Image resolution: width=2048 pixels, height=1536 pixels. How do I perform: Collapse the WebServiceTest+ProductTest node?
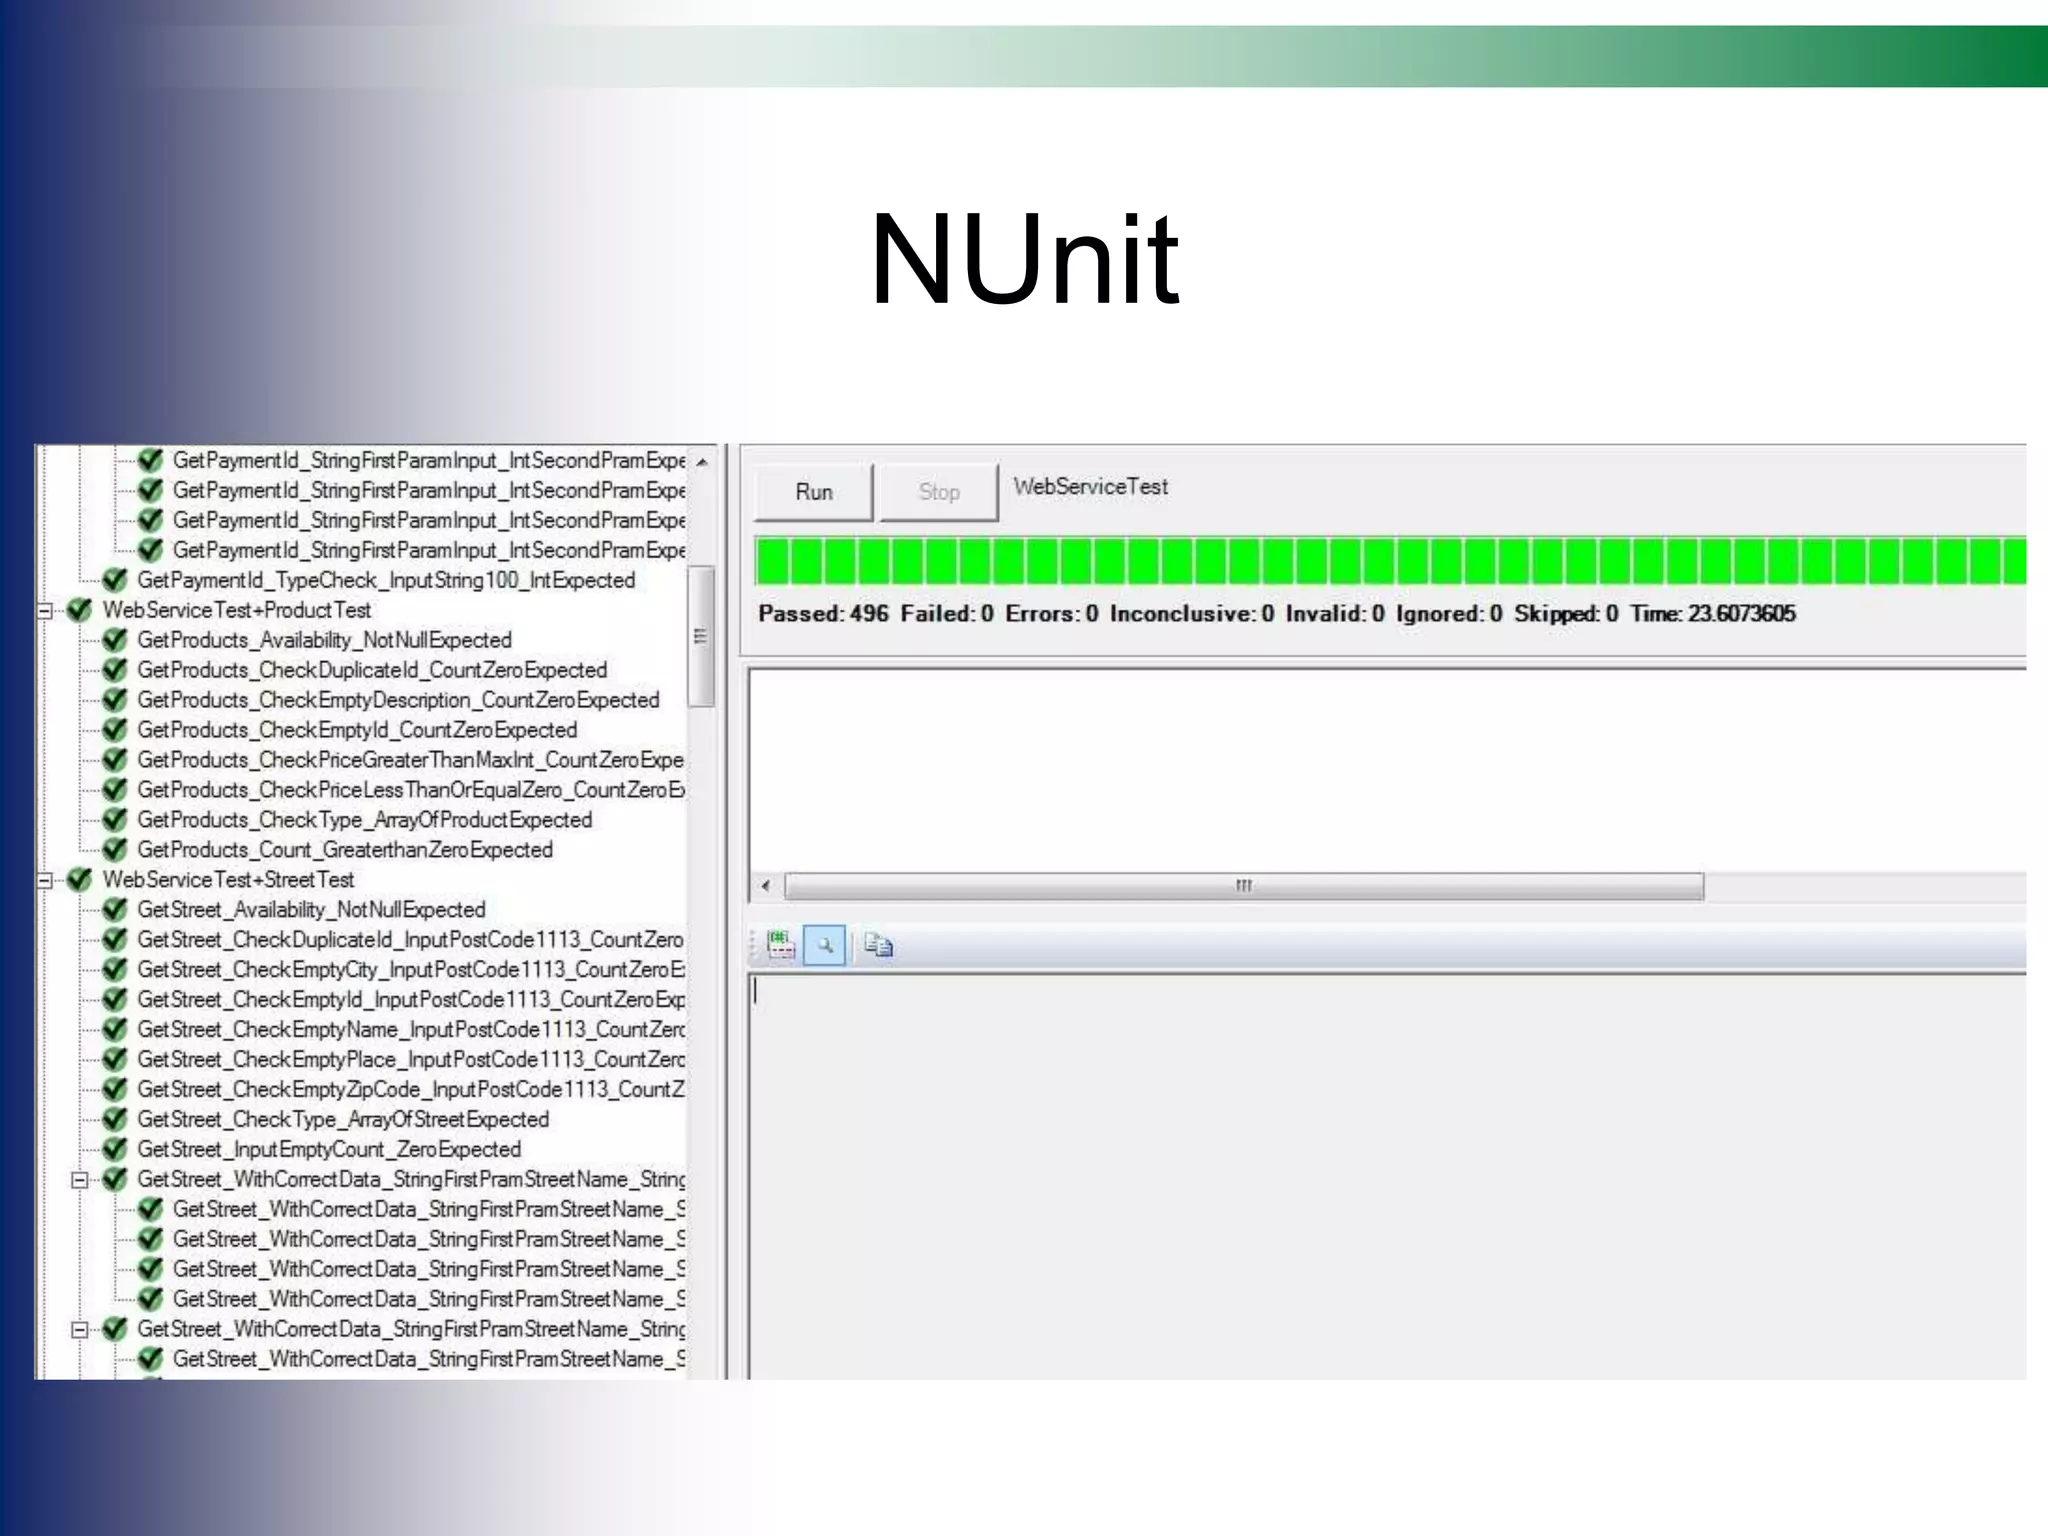[x=45, y=611]
